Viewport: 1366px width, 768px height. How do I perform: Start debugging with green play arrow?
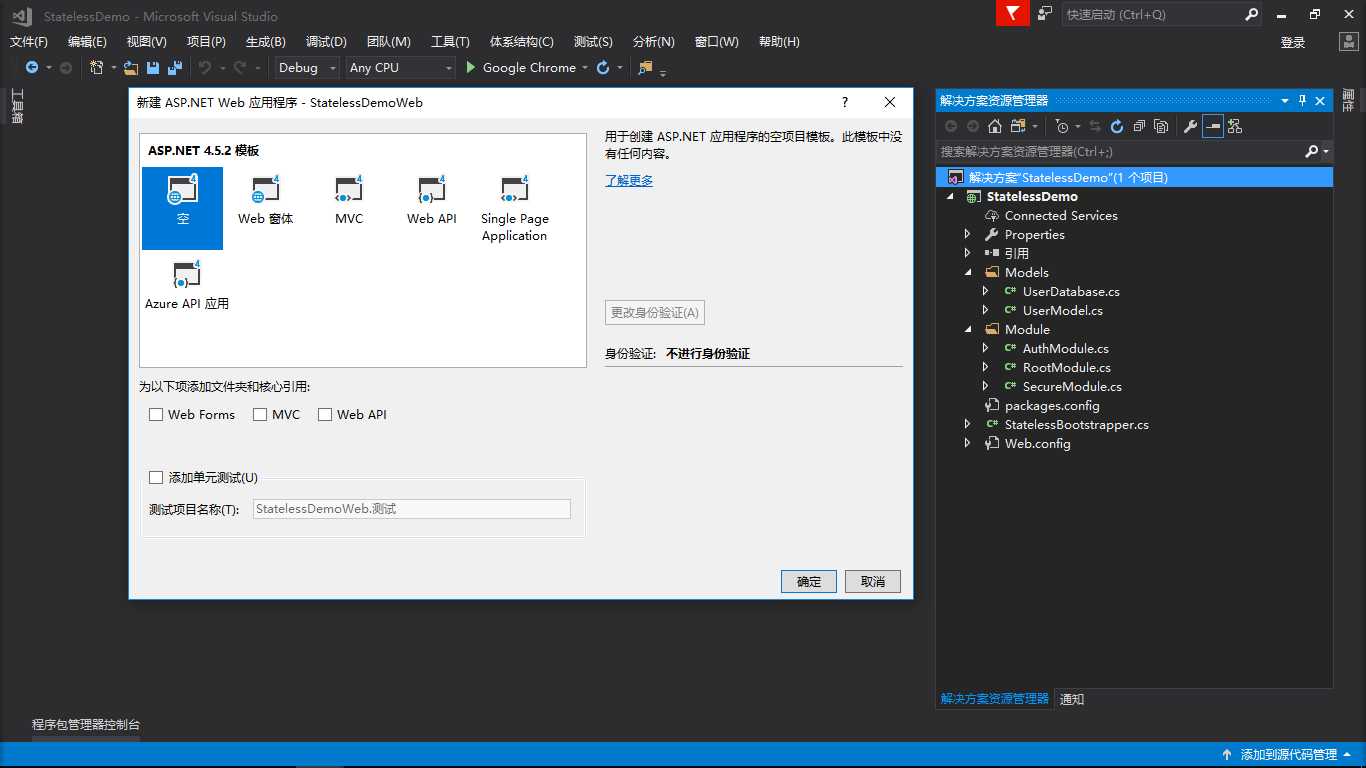471,68
